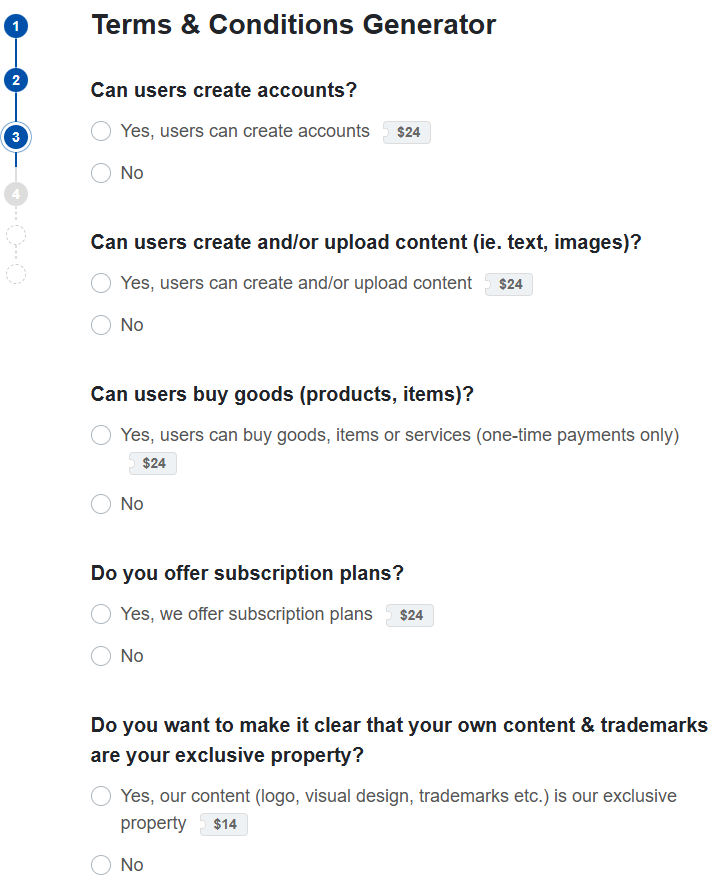Select 'Yes, users can create and/or upload content'
710x877 pixels.
tap(101, 284)
